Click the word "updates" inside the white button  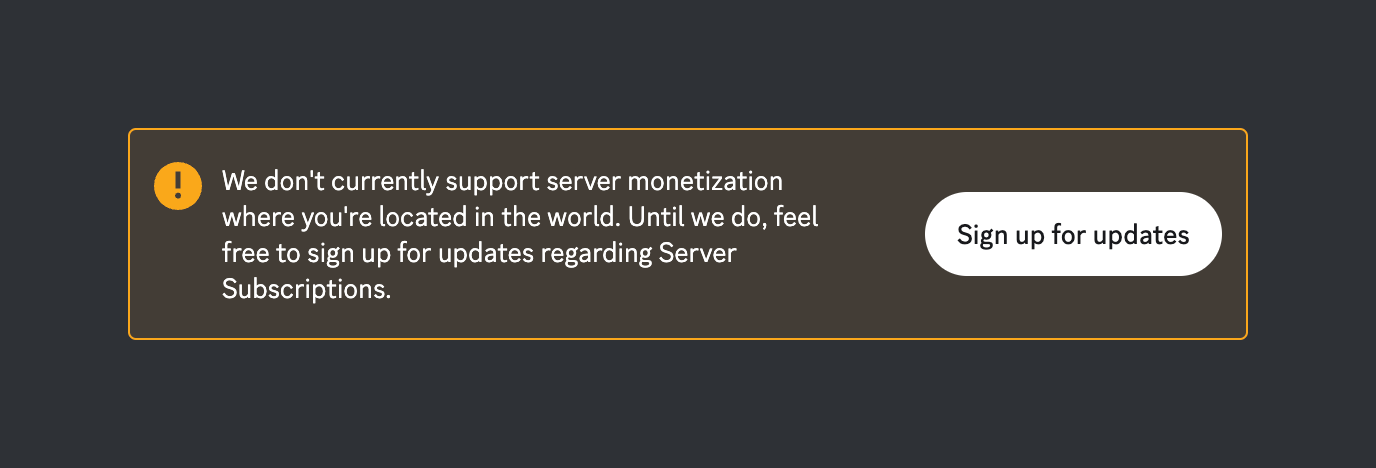click(1141, 235)
